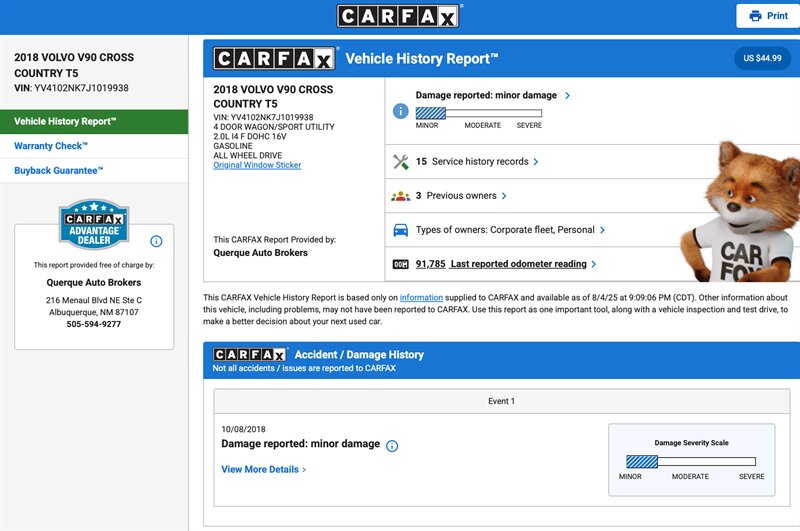The width and height of the screenshot is (800, 531).
Task: Click the 2018 Volvo V90 Cross Country T5 sidebar title
Action: pyautogui.click(x=74, y=65)
